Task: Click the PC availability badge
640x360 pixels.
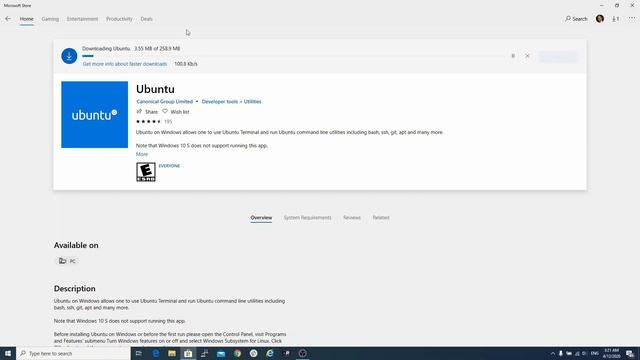Action: coord(67,261)
